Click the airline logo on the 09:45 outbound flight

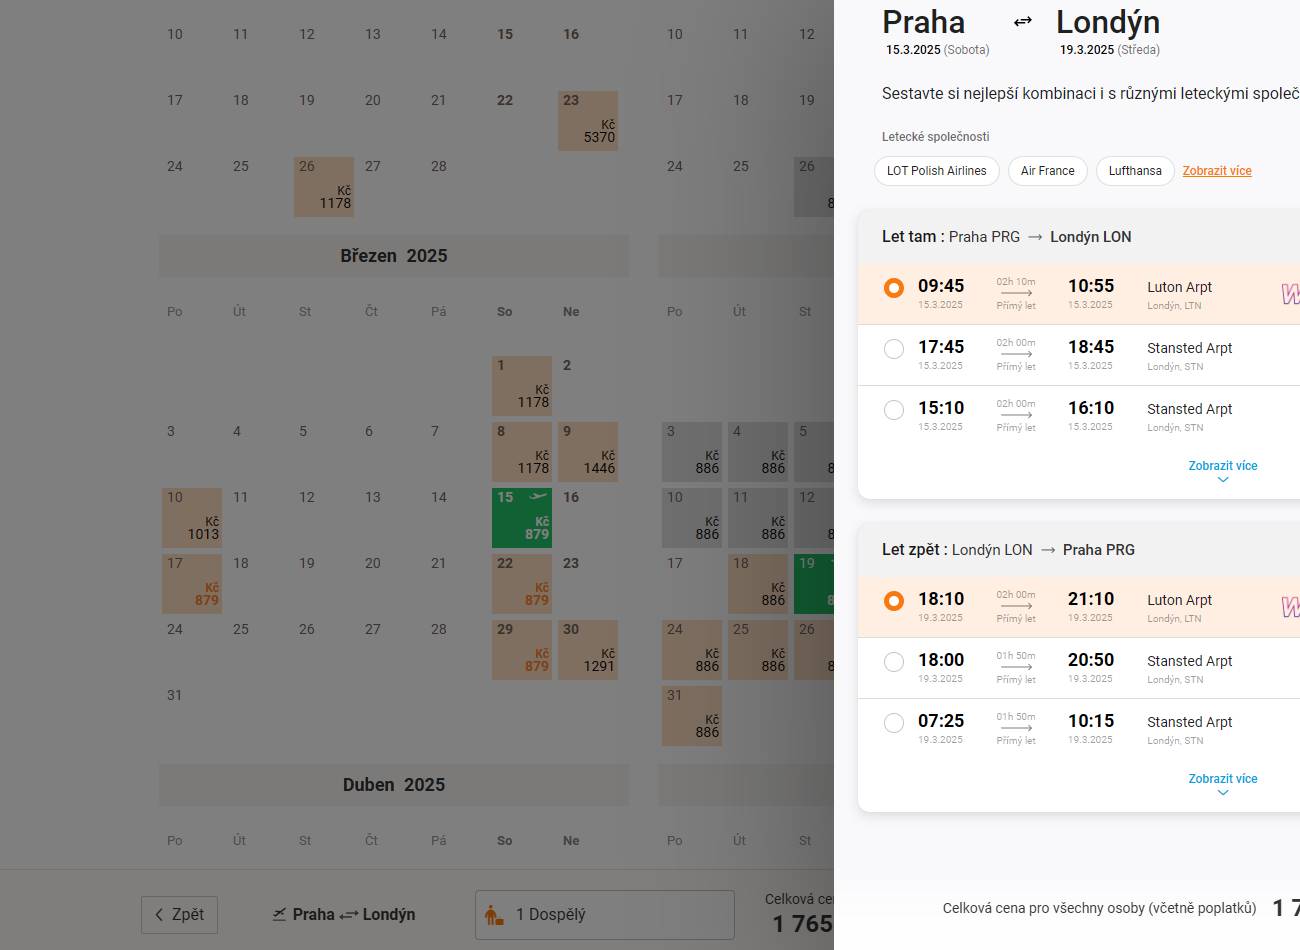click(x=1290, y=294)
